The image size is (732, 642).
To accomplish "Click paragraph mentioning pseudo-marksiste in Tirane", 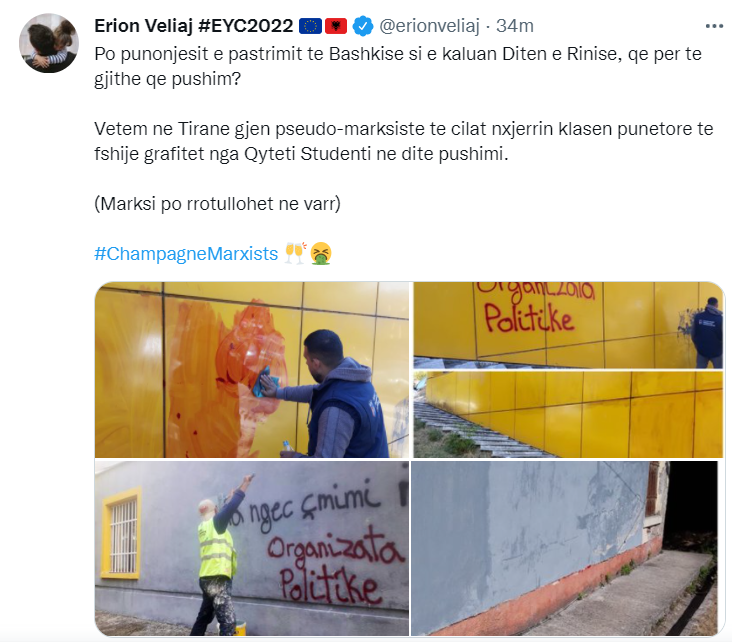I will point(404,141).
